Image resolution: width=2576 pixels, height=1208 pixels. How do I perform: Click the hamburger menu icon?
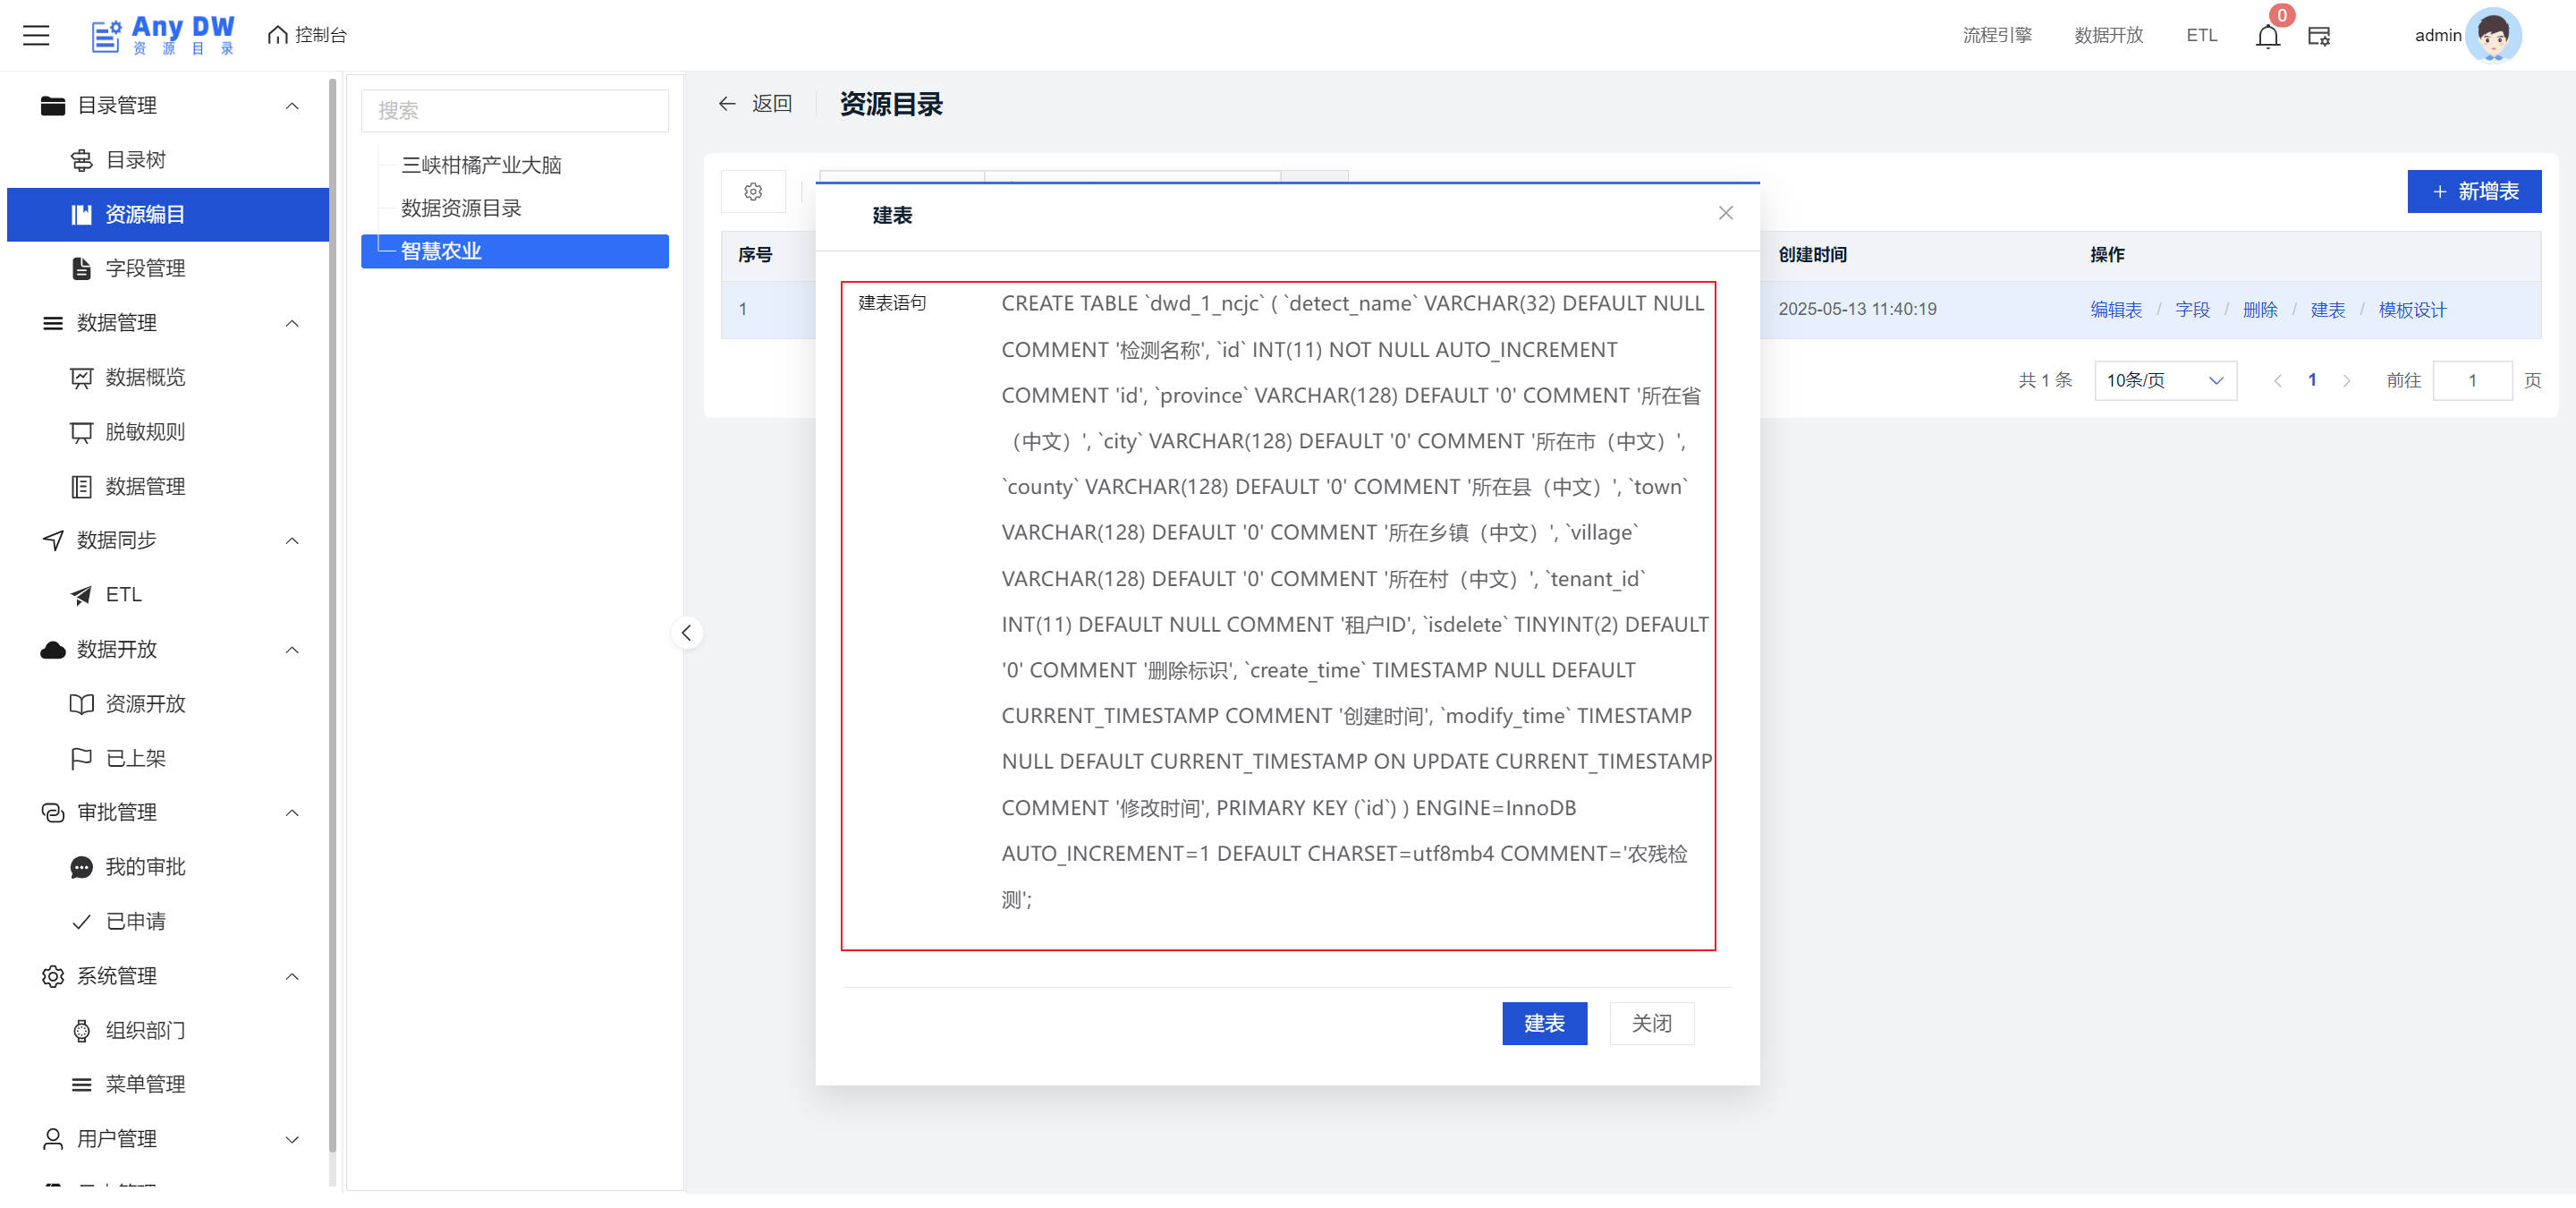coord(36,35)
